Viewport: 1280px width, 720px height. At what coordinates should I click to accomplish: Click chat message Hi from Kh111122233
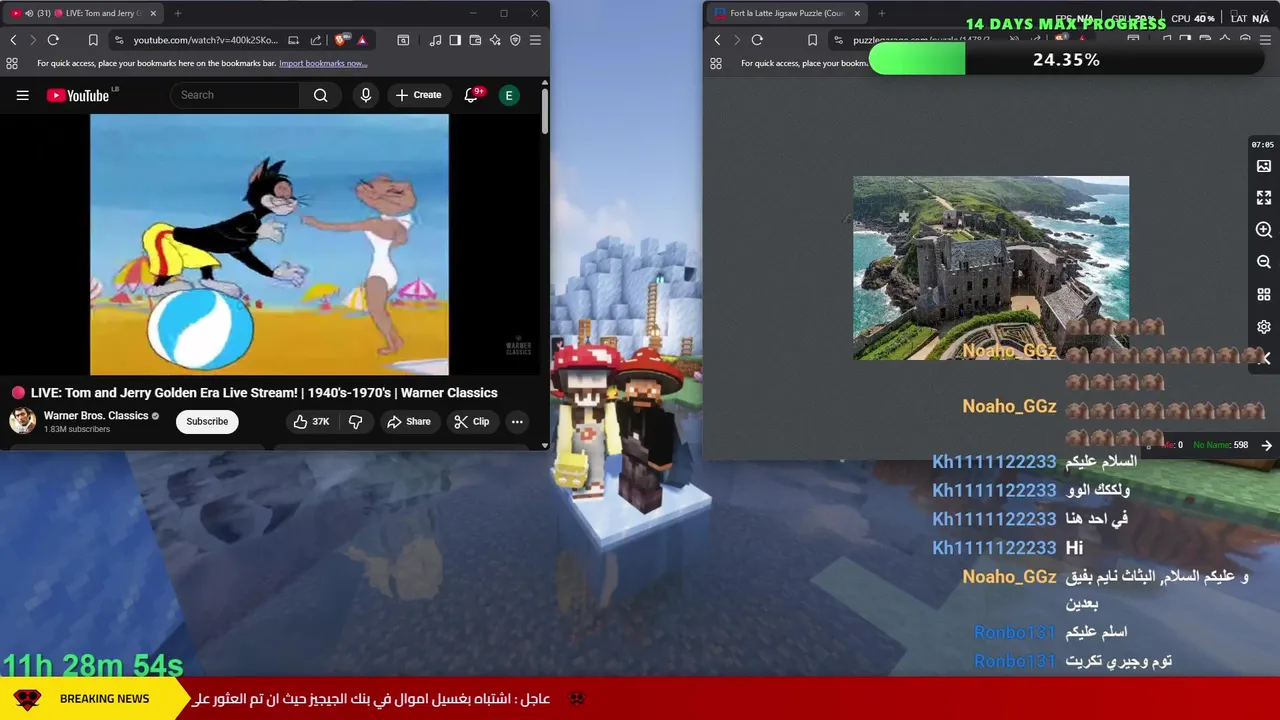(x=1074, y=548)
